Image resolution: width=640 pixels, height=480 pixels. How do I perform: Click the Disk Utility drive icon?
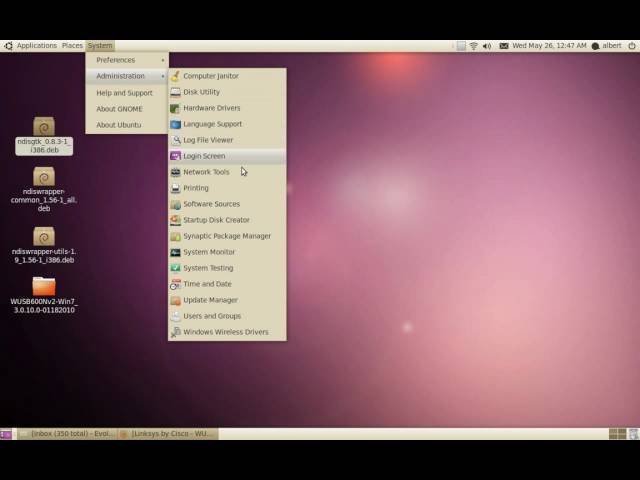coord(176,92)
